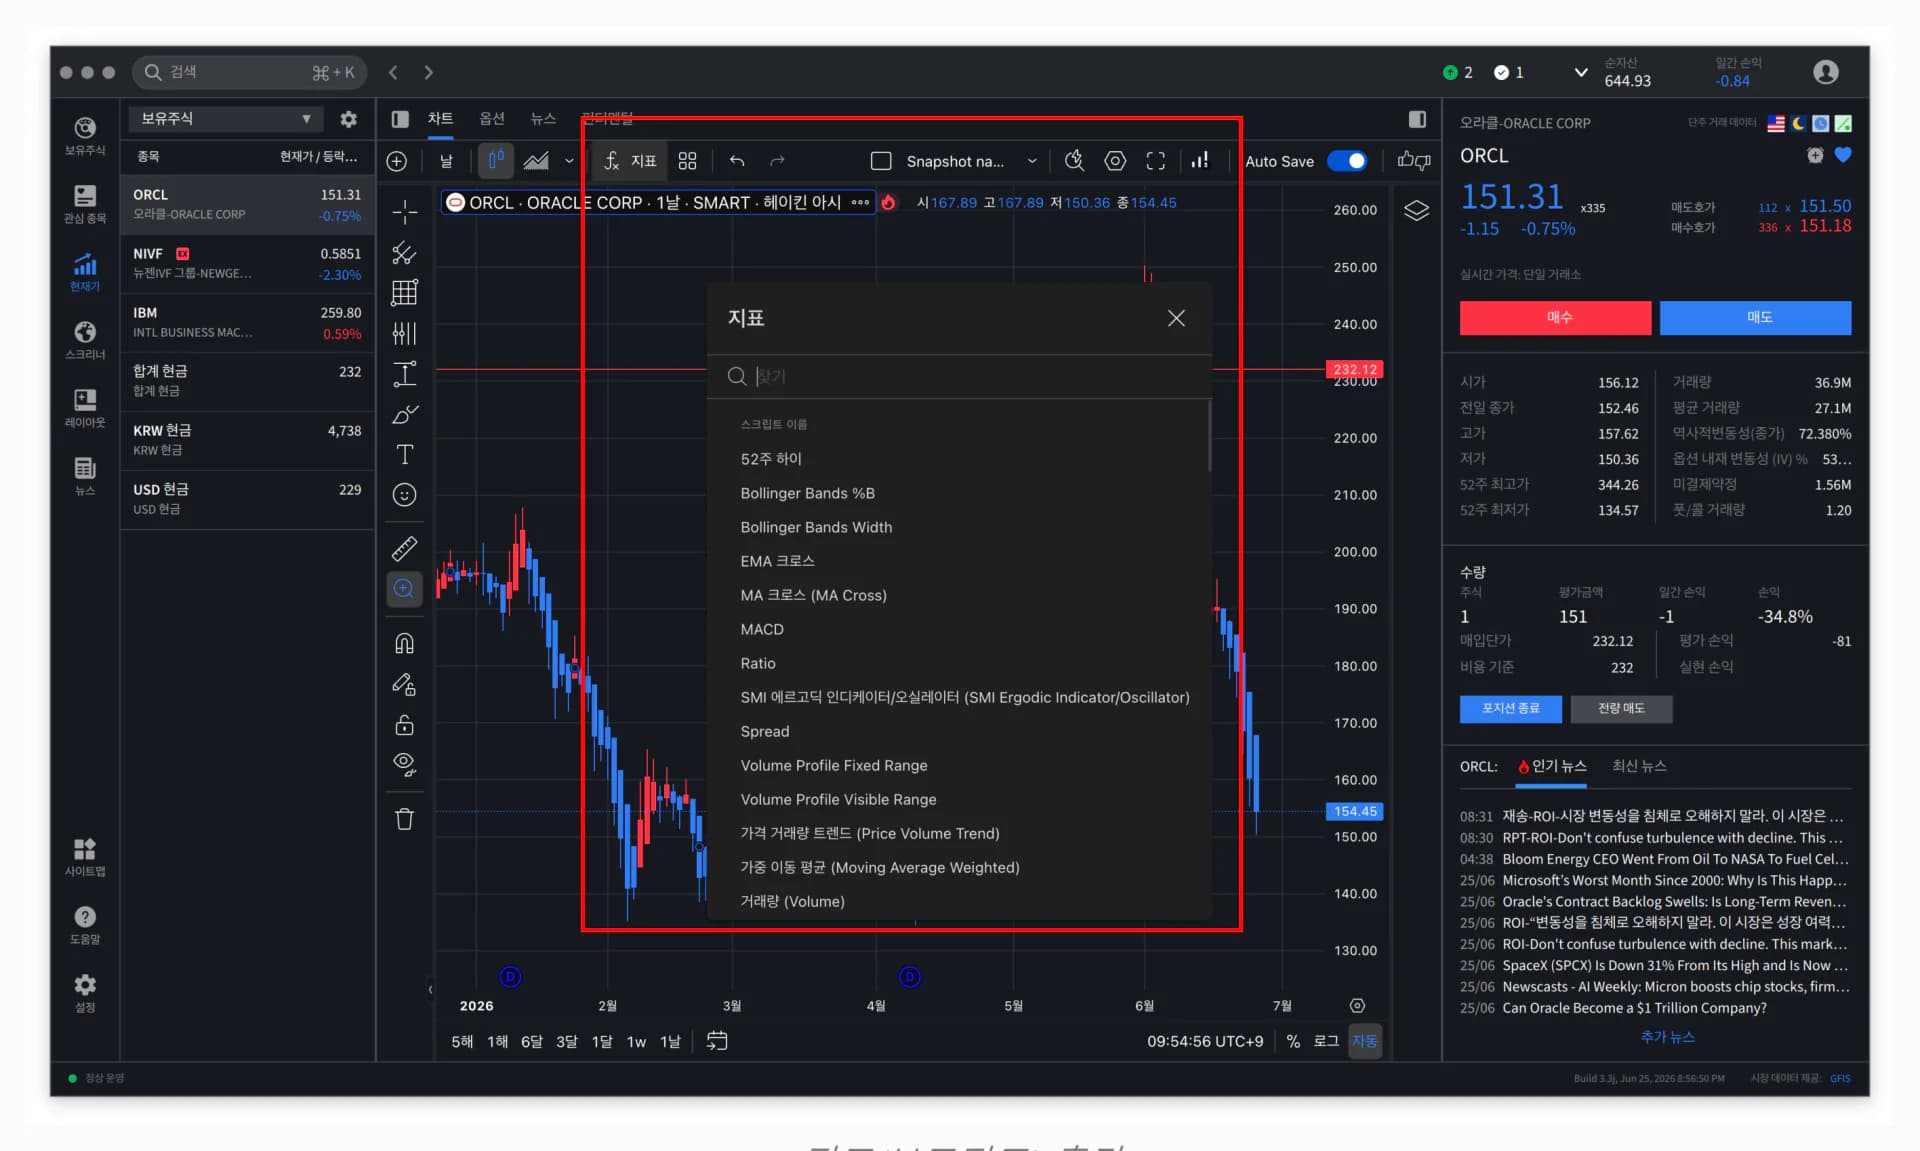Toggle the 로그 log scale
This screenshot has height=1151, width=1920.
(1326, 1041)
